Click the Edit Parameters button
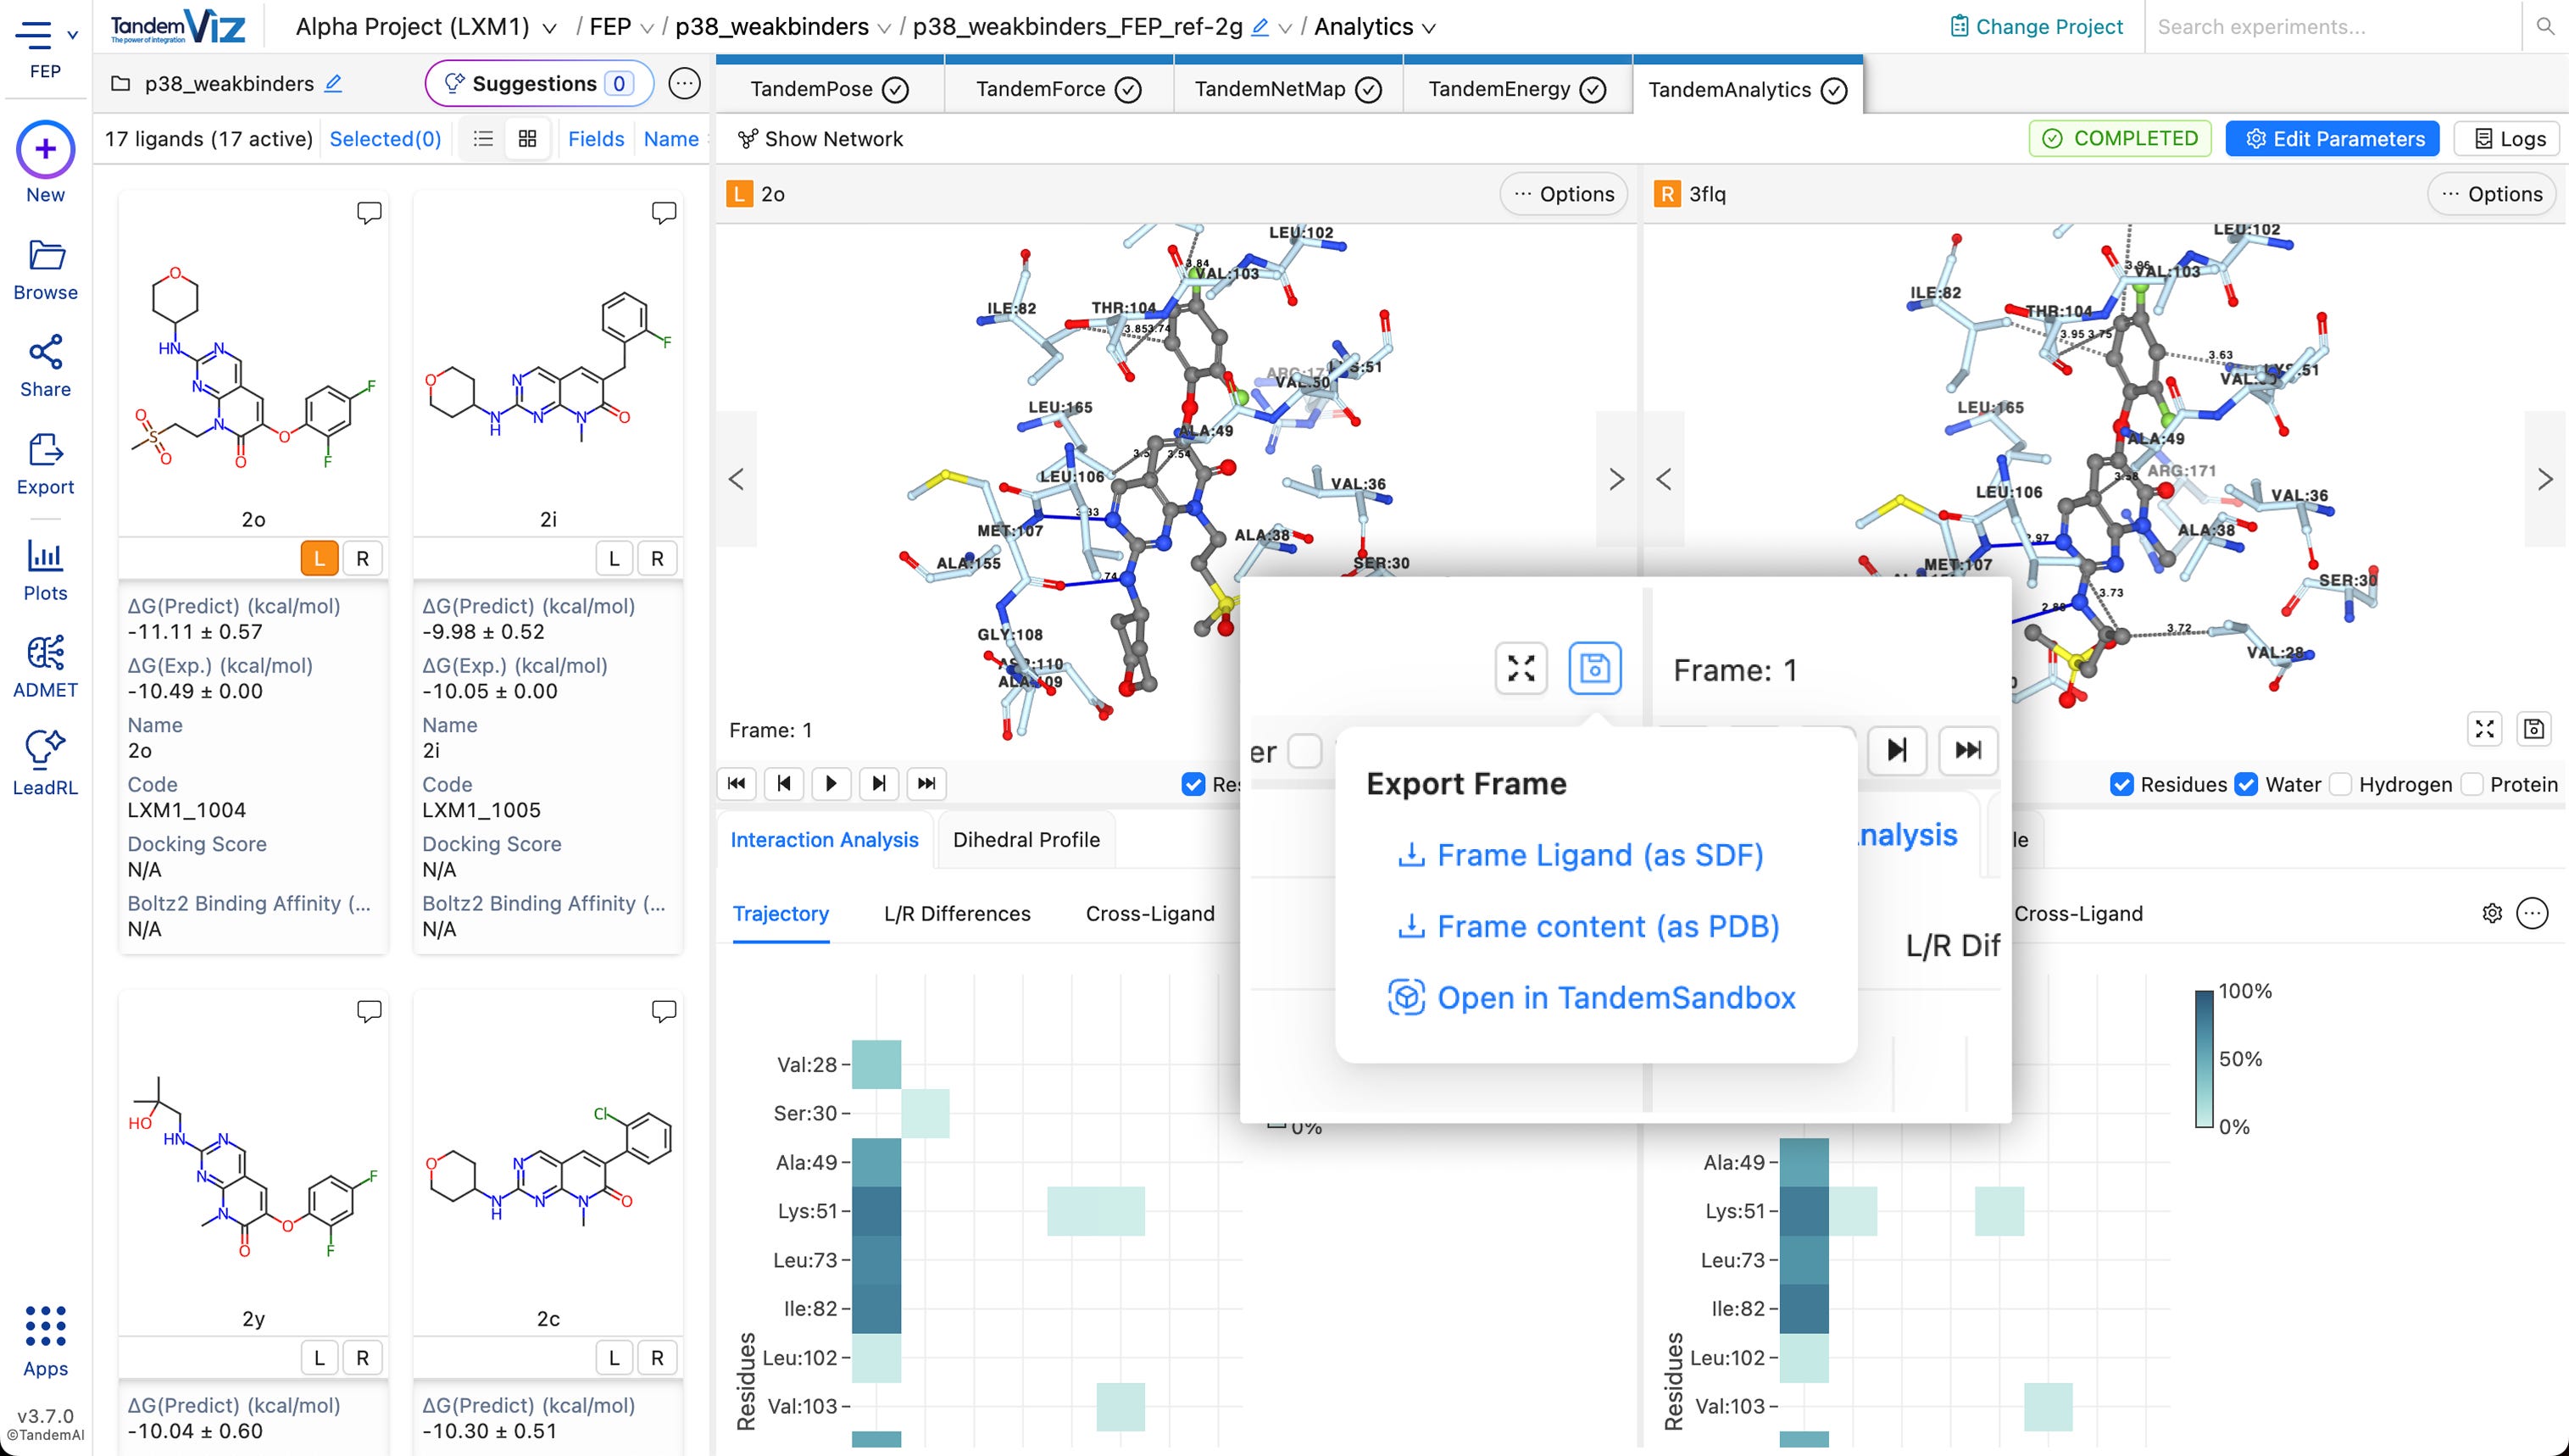The height and width of the screenshot is (1456, 2569). tap(2333, 139)
